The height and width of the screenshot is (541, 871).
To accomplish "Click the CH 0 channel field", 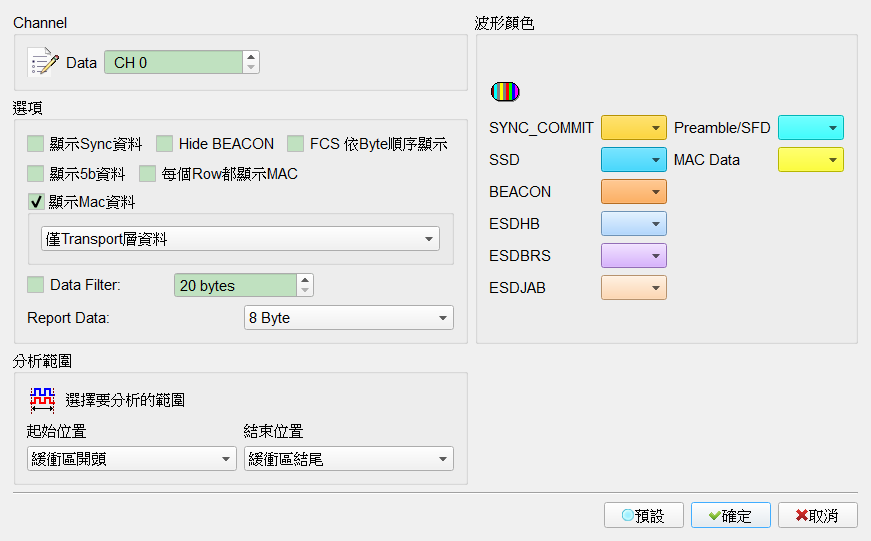I will click(173, 62).
